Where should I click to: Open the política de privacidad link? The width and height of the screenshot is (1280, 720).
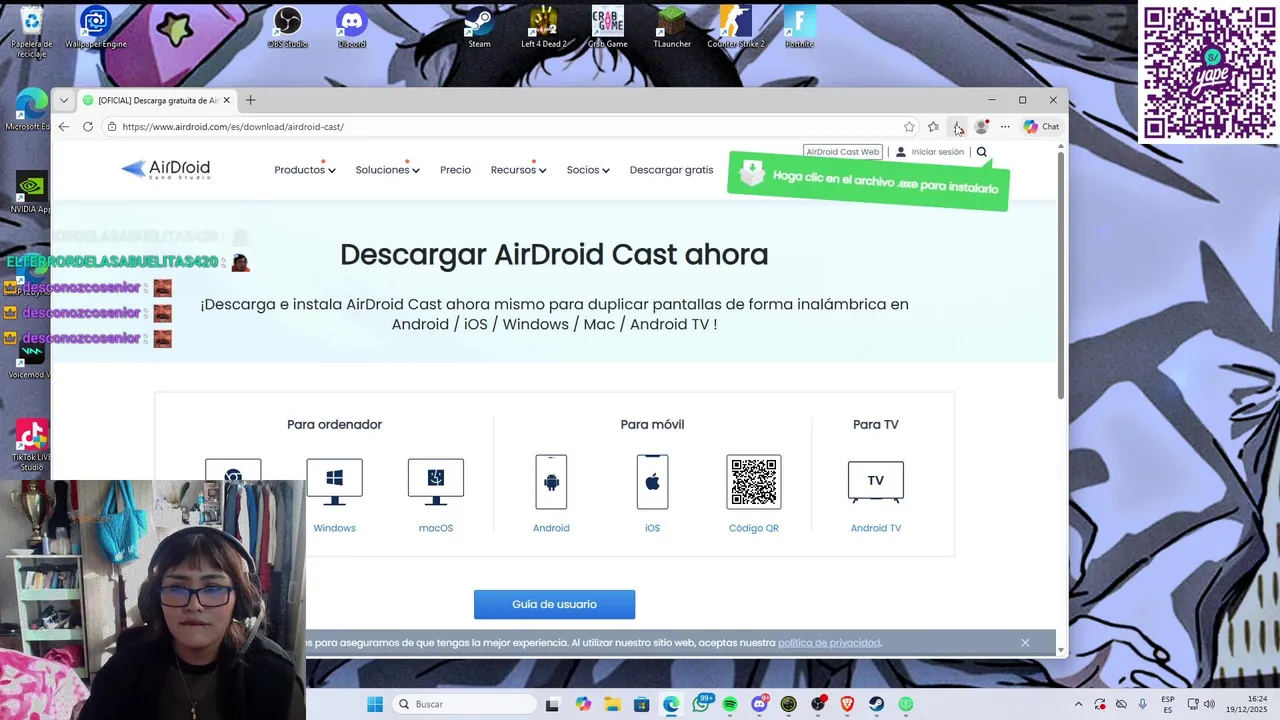829,643
